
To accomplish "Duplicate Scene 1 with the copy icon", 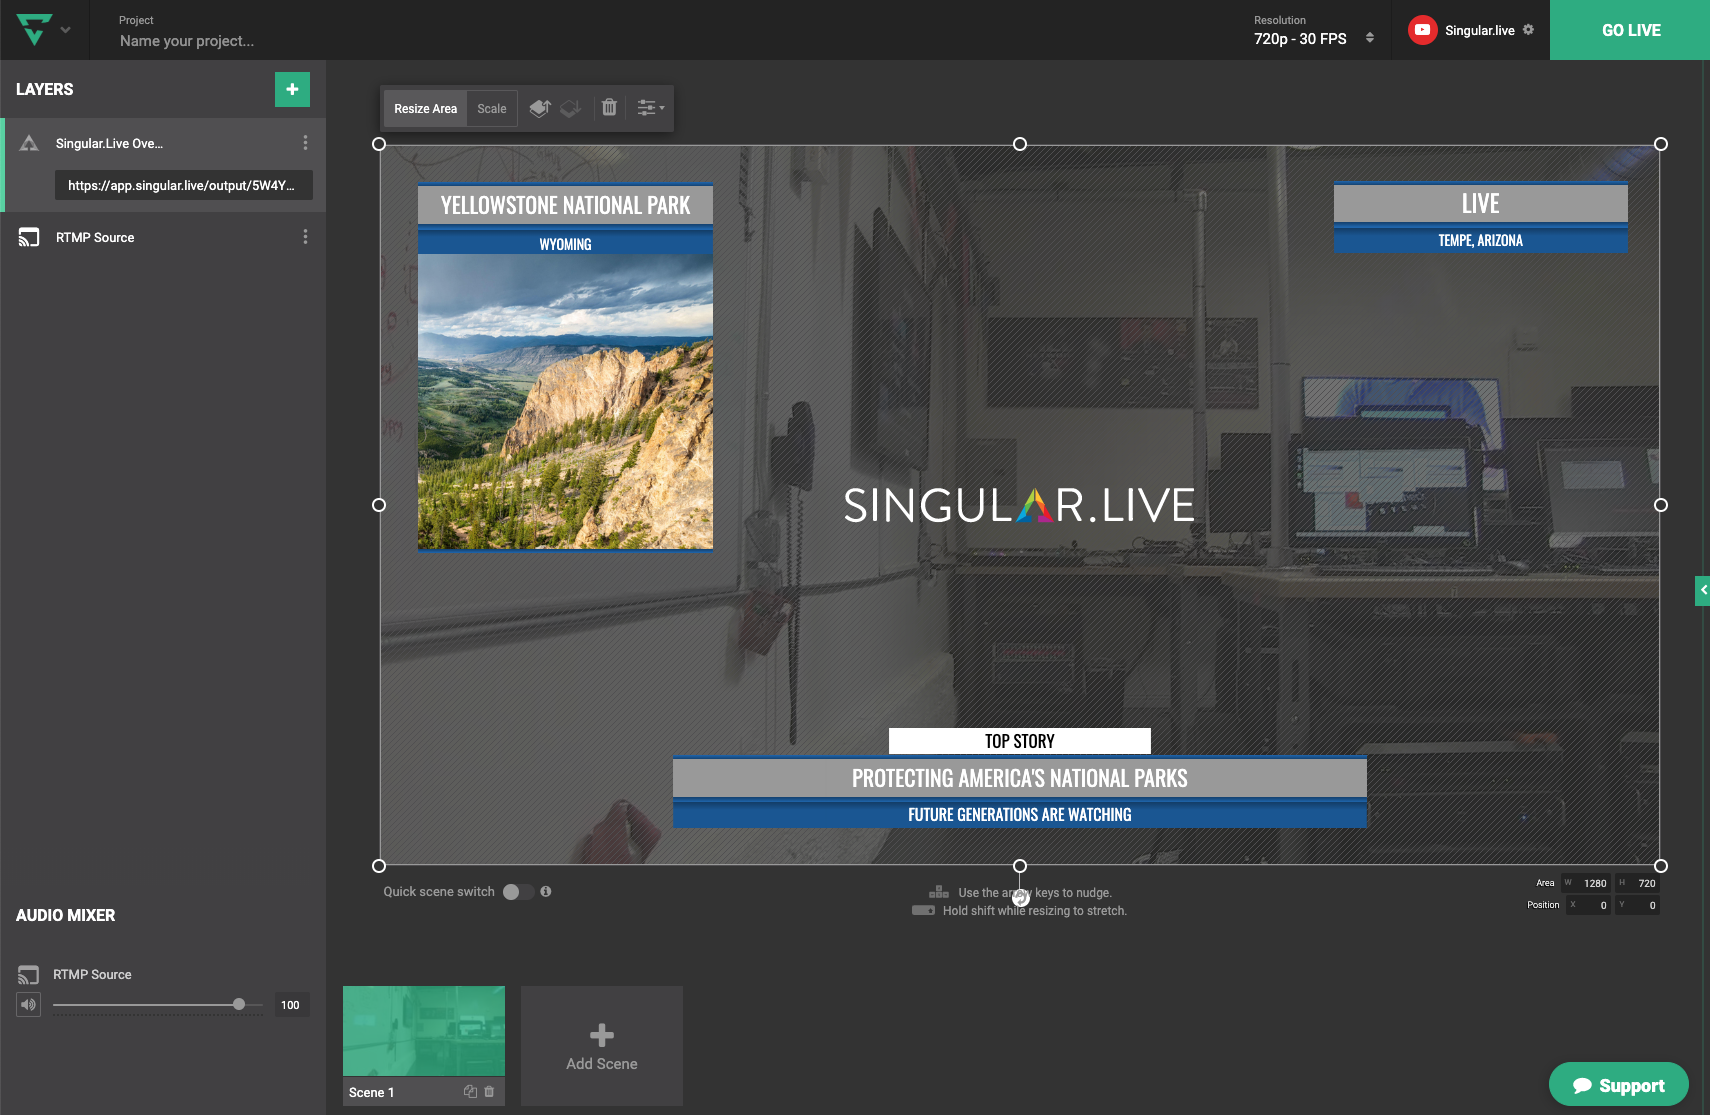I will [470, 1091].
